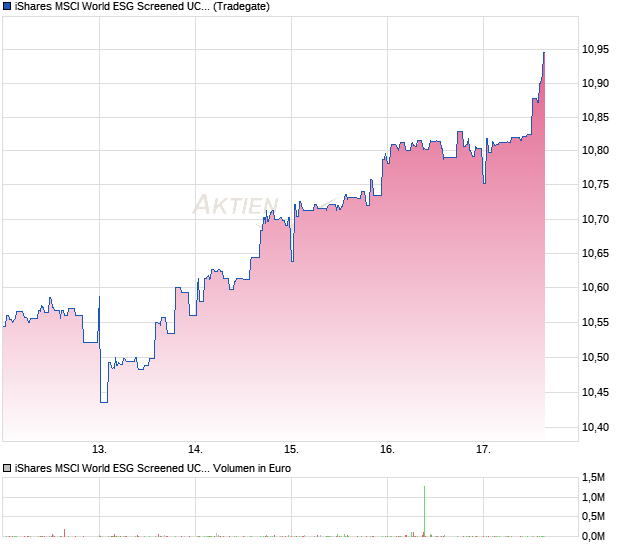Click the blue legend square for the price chart

[x=7, y=6]
